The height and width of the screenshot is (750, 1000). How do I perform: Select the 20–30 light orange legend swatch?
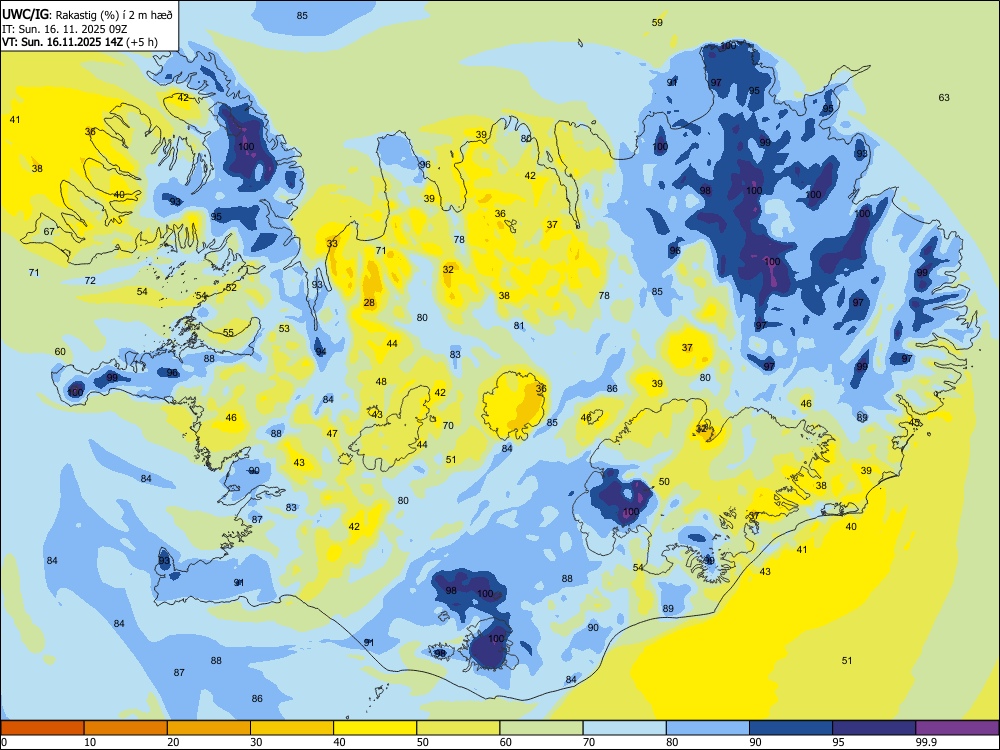[x=209, y=728]
